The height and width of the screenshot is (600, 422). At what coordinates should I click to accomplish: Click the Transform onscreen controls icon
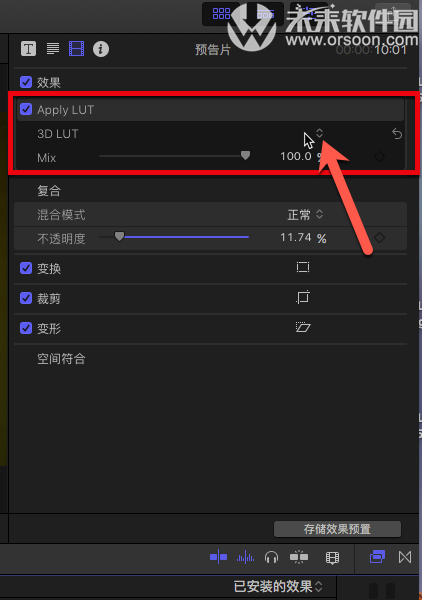pos(303,267)
